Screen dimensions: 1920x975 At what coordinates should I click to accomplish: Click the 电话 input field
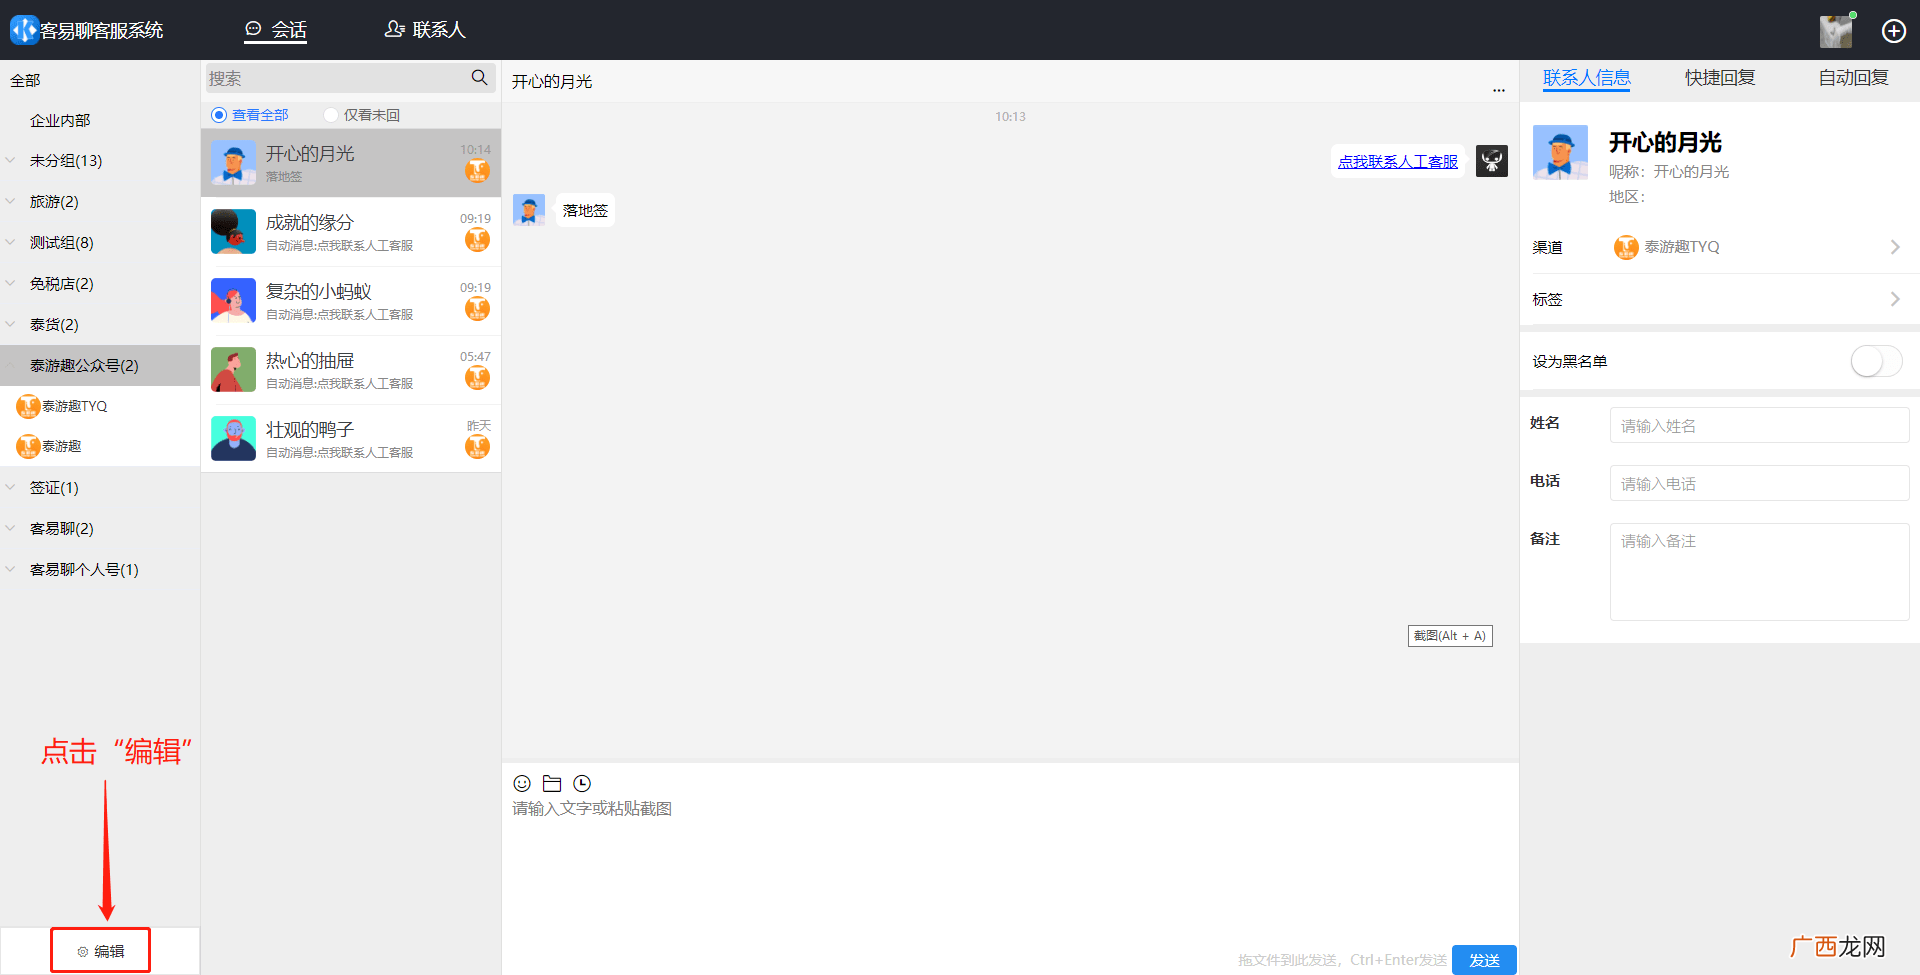point(1759,483)
